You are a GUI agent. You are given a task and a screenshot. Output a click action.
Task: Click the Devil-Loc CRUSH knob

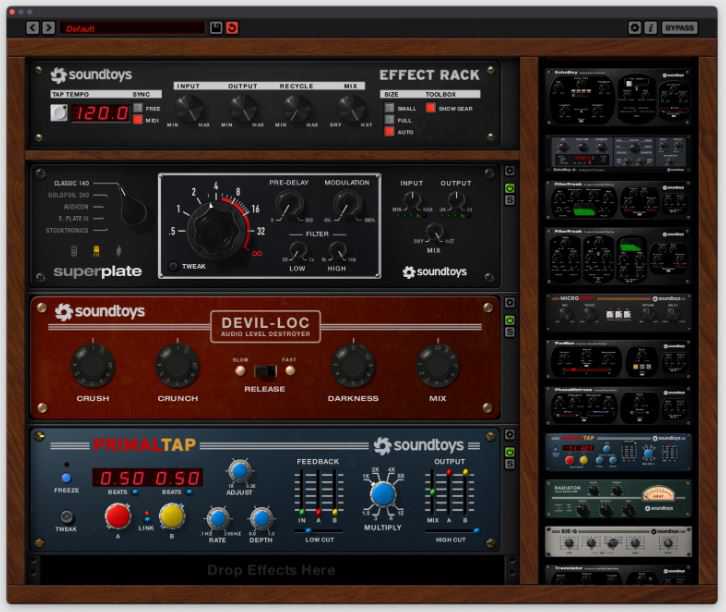click(93, 365)
